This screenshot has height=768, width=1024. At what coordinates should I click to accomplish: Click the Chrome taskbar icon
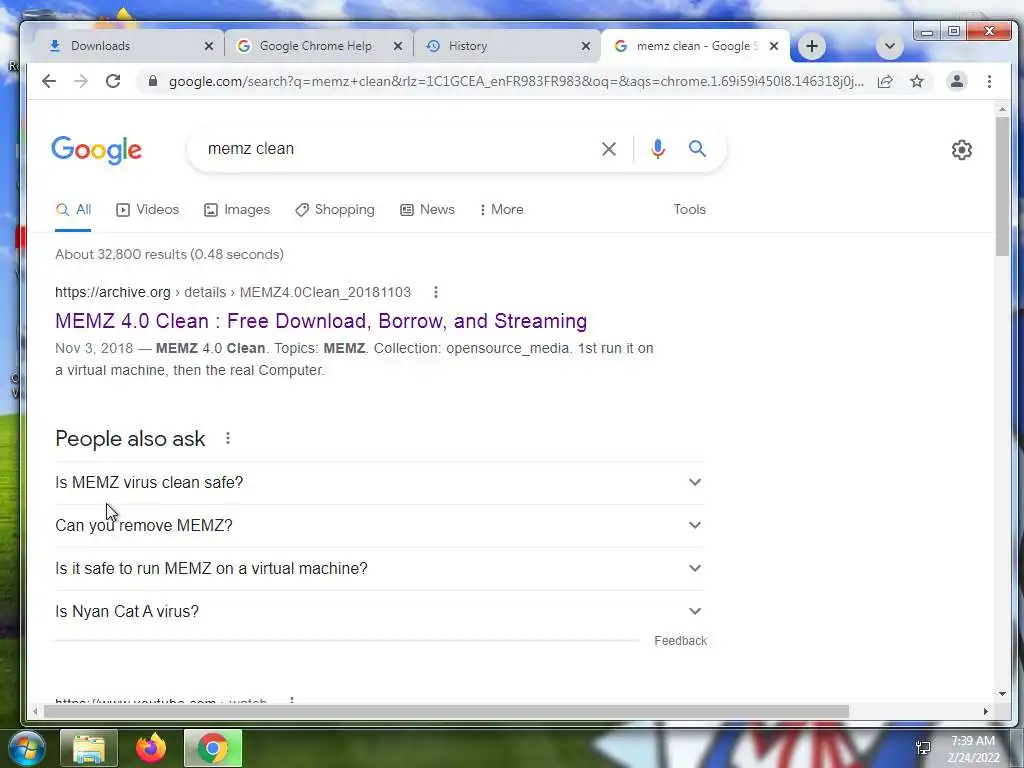[213, 748]
